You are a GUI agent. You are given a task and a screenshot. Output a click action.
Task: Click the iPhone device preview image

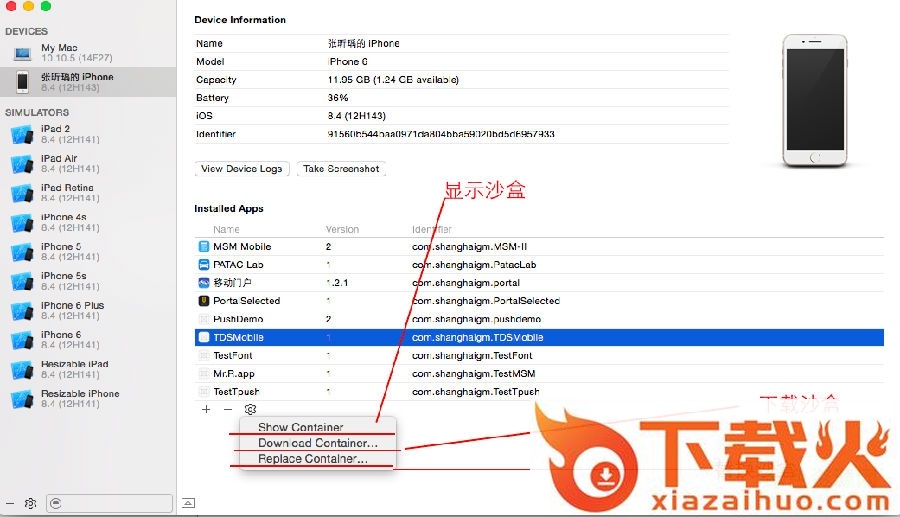(x=815, y=100)
